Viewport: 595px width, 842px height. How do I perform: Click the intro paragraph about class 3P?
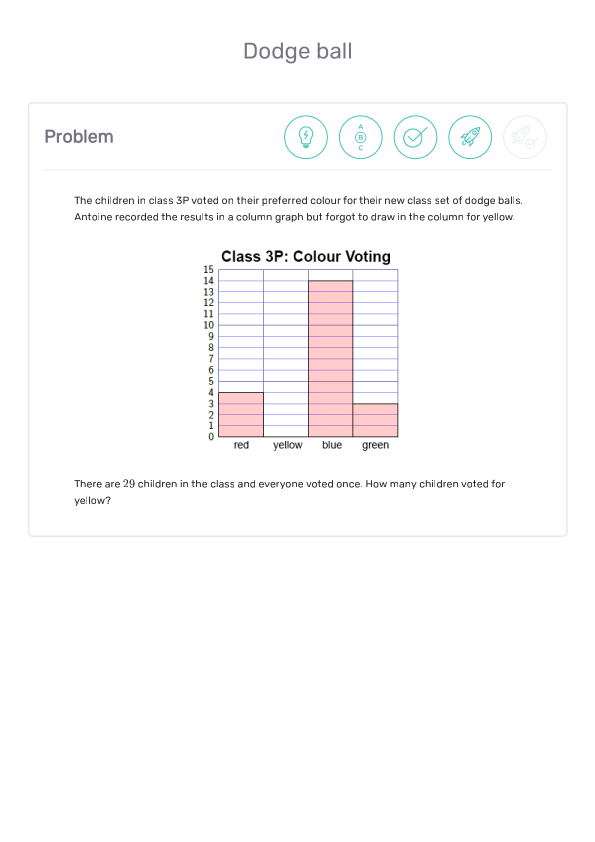(299, 208)
